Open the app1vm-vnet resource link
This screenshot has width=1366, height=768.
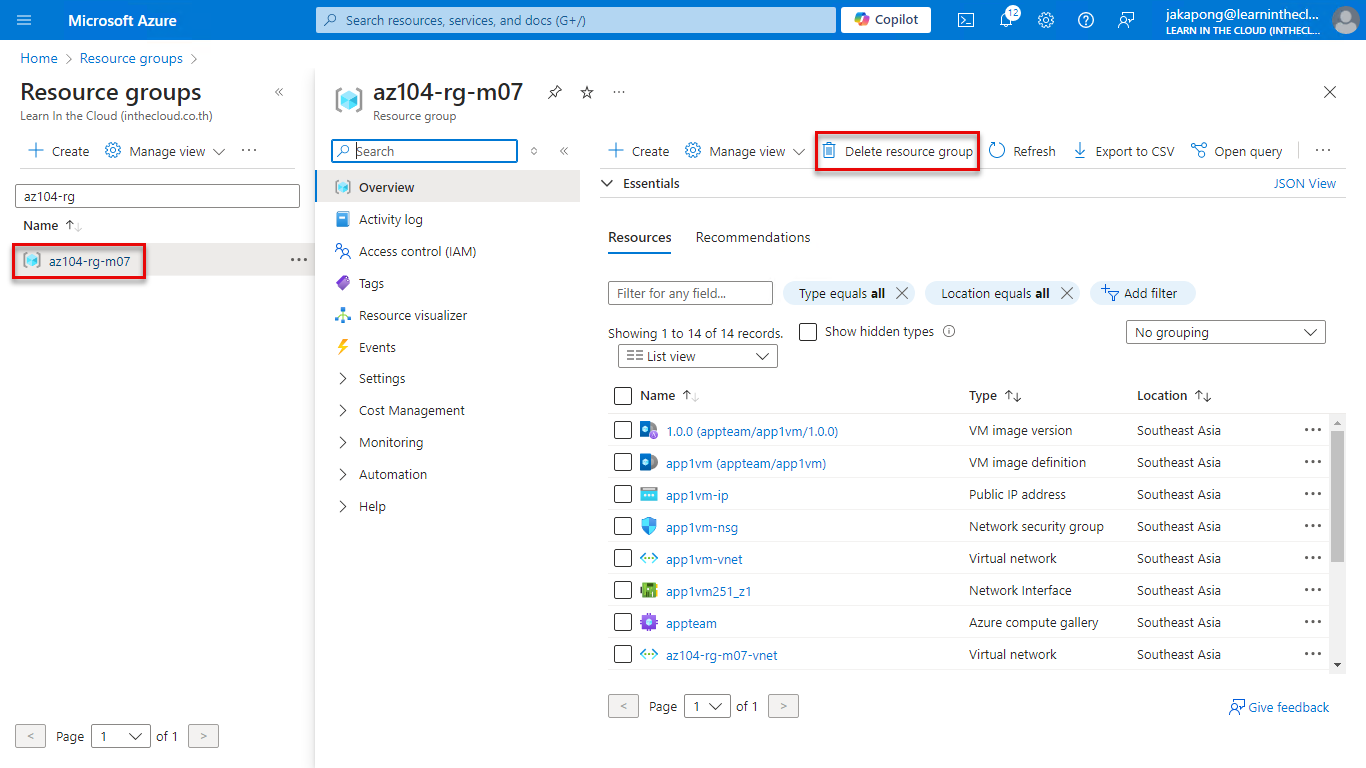[x=704, y=559]
